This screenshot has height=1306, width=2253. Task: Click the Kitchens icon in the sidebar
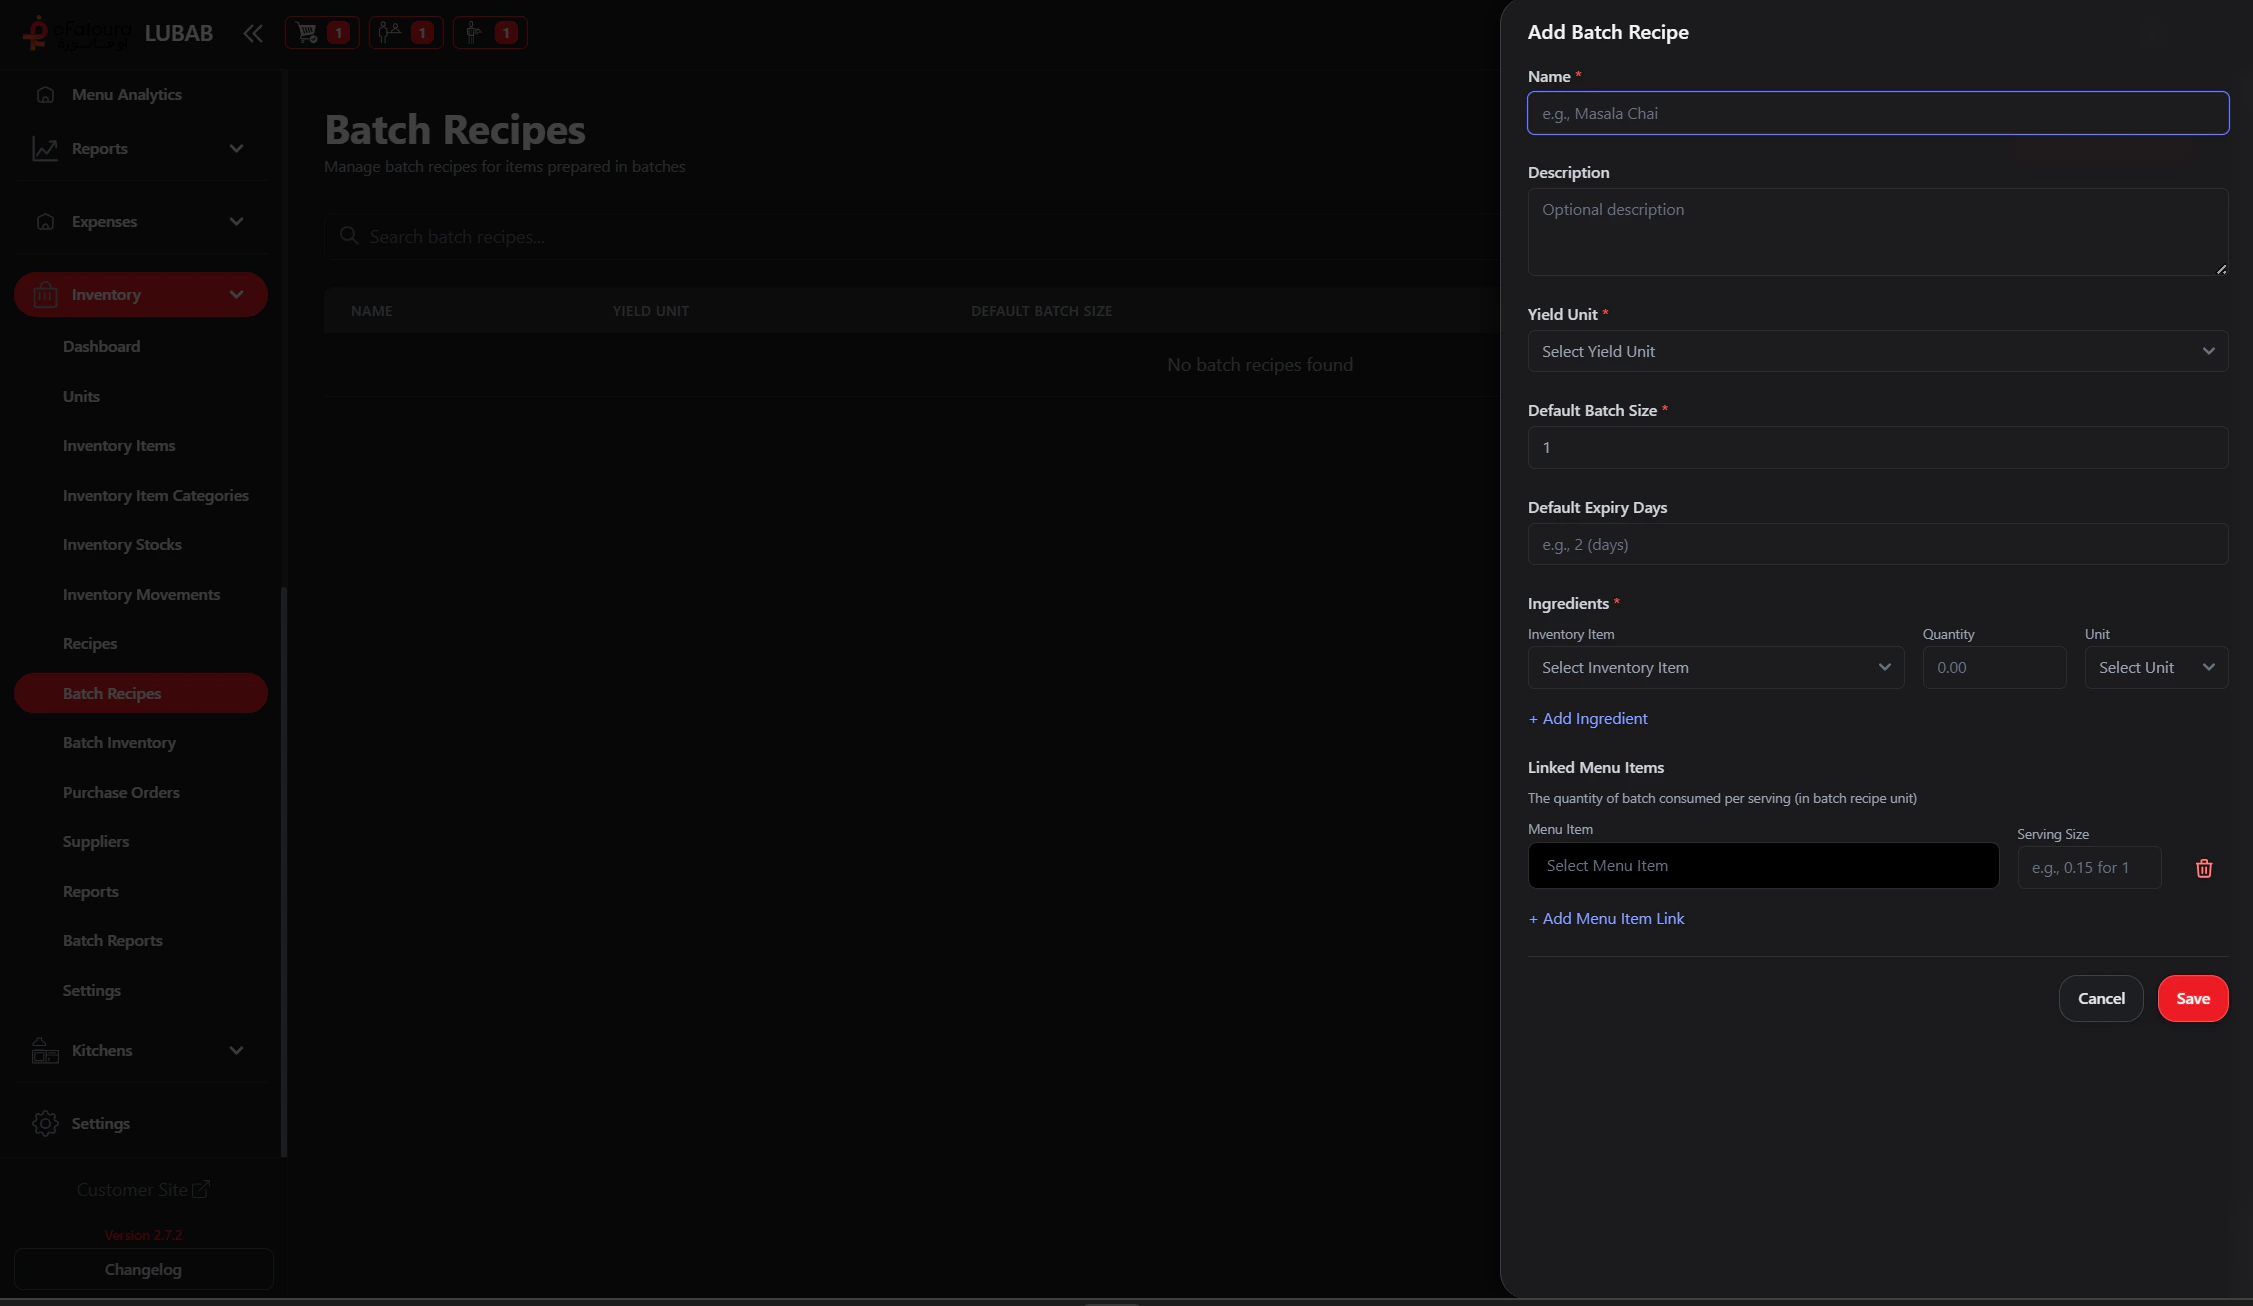click(45, 1051)
